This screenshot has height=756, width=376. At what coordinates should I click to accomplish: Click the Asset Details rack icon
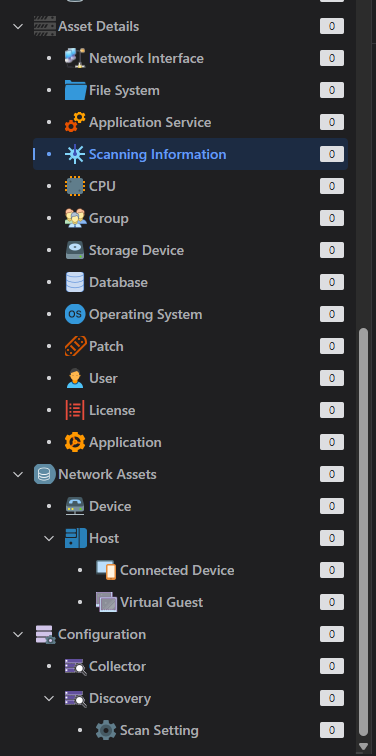[x=45, y=26]
